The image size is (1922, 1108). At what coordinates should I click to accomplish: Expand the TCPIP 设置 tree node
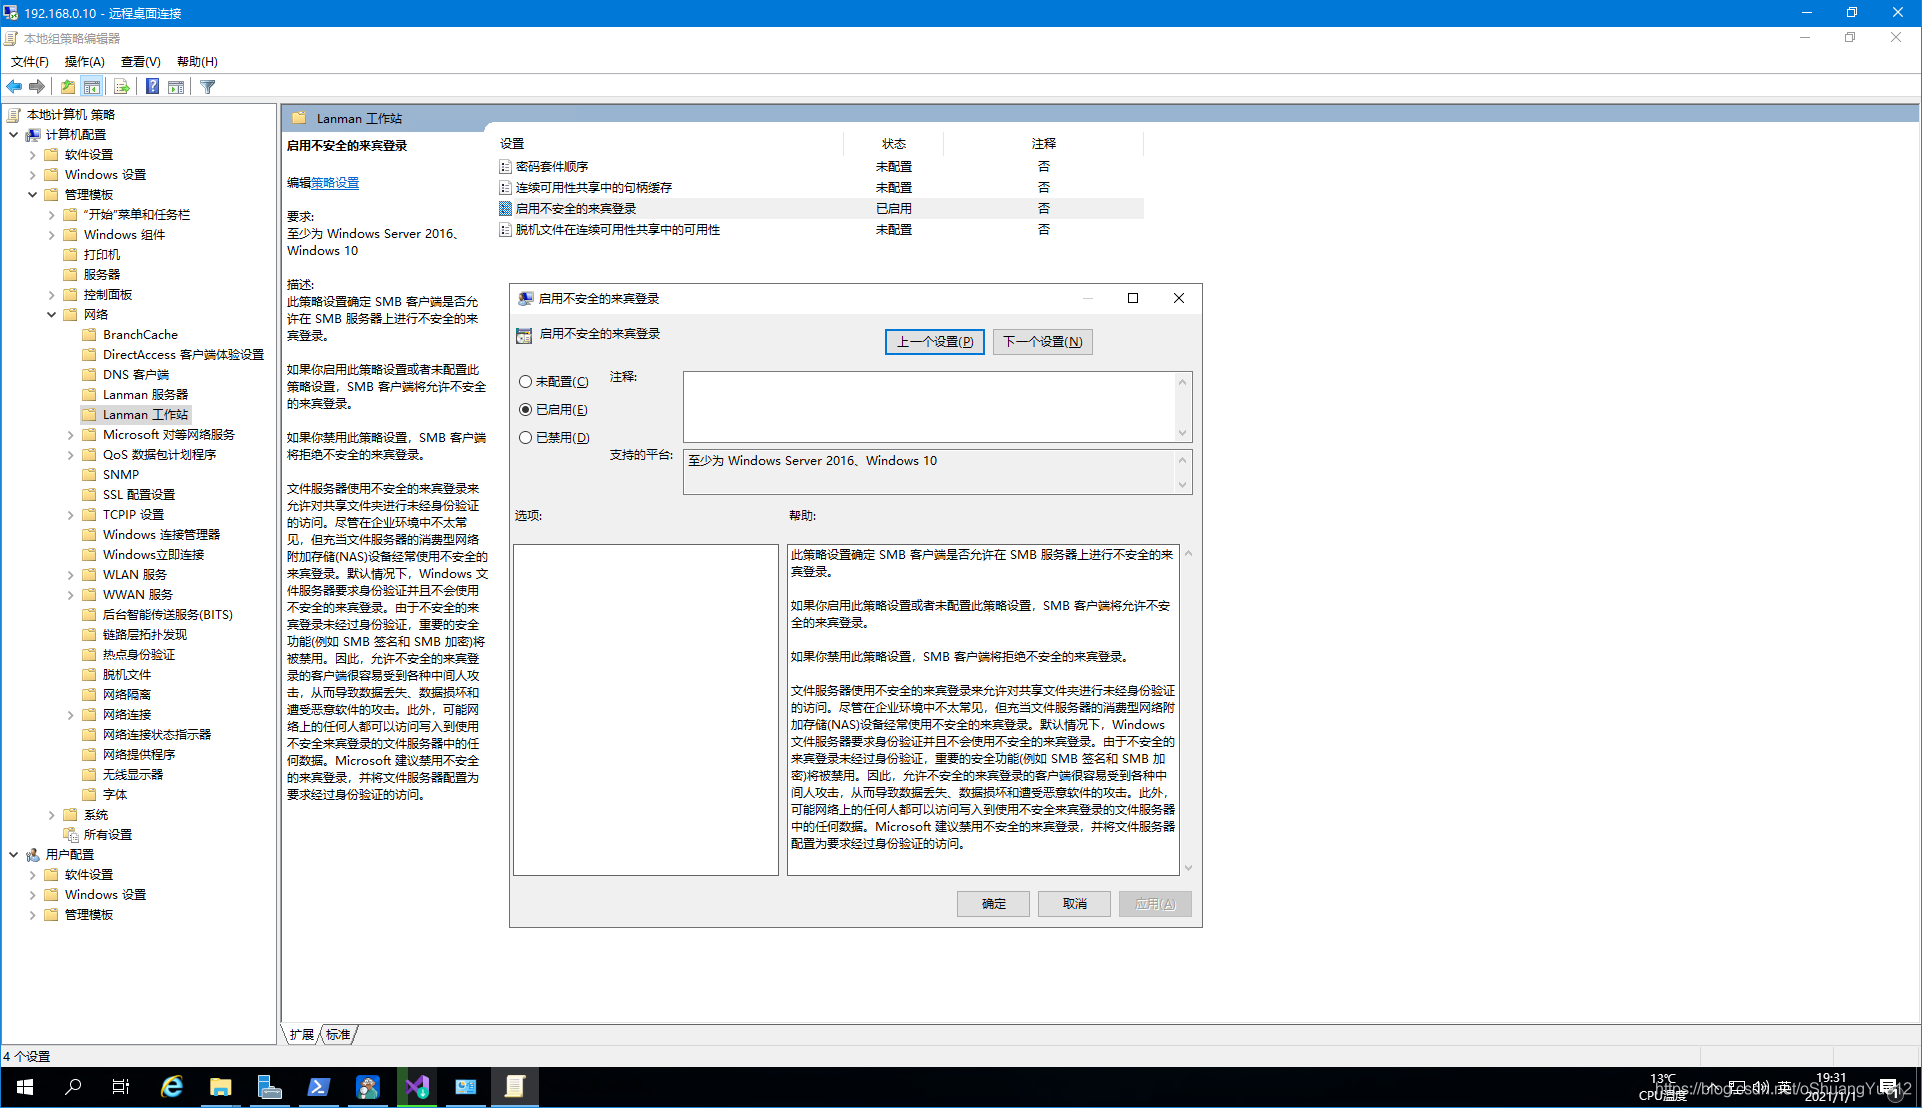(71, 515)
